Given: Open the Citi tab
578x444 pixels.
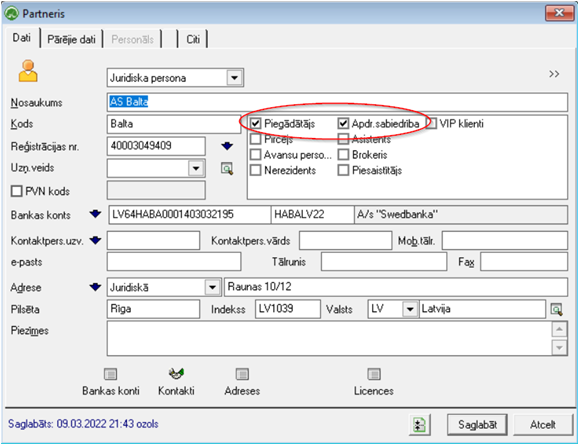Looking at the screenshot, I should pyautogui.click(x=193, y=39).
